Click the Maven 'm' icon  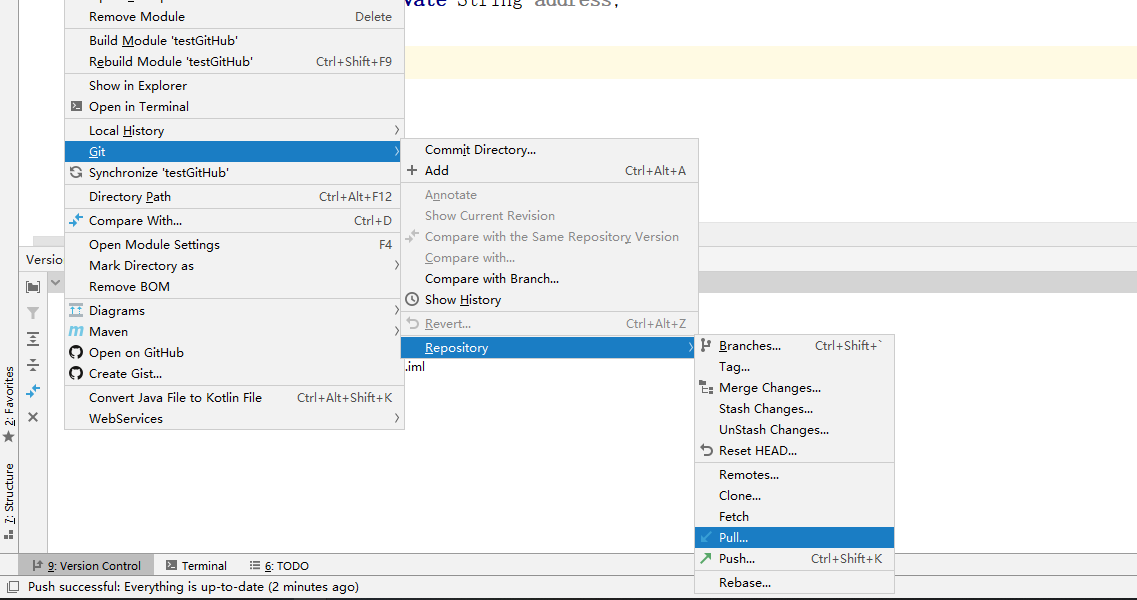76,332
